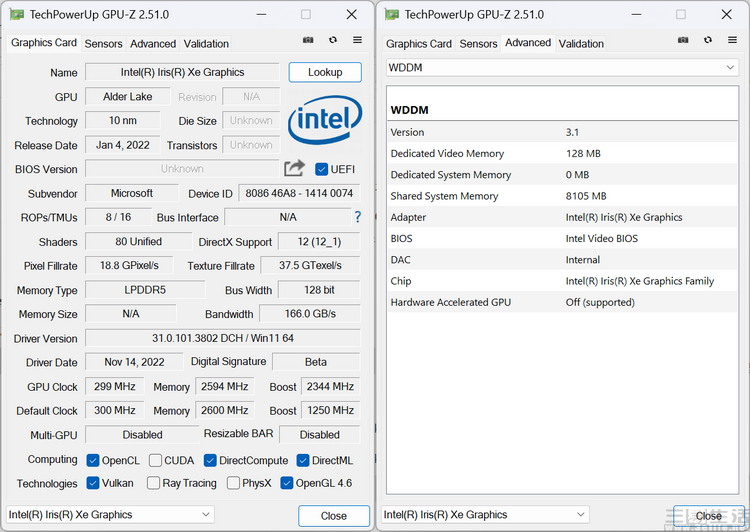Expand the WDDM category dropdown
The height and width of the screenshot is (532, 750).
coord(562,67)
